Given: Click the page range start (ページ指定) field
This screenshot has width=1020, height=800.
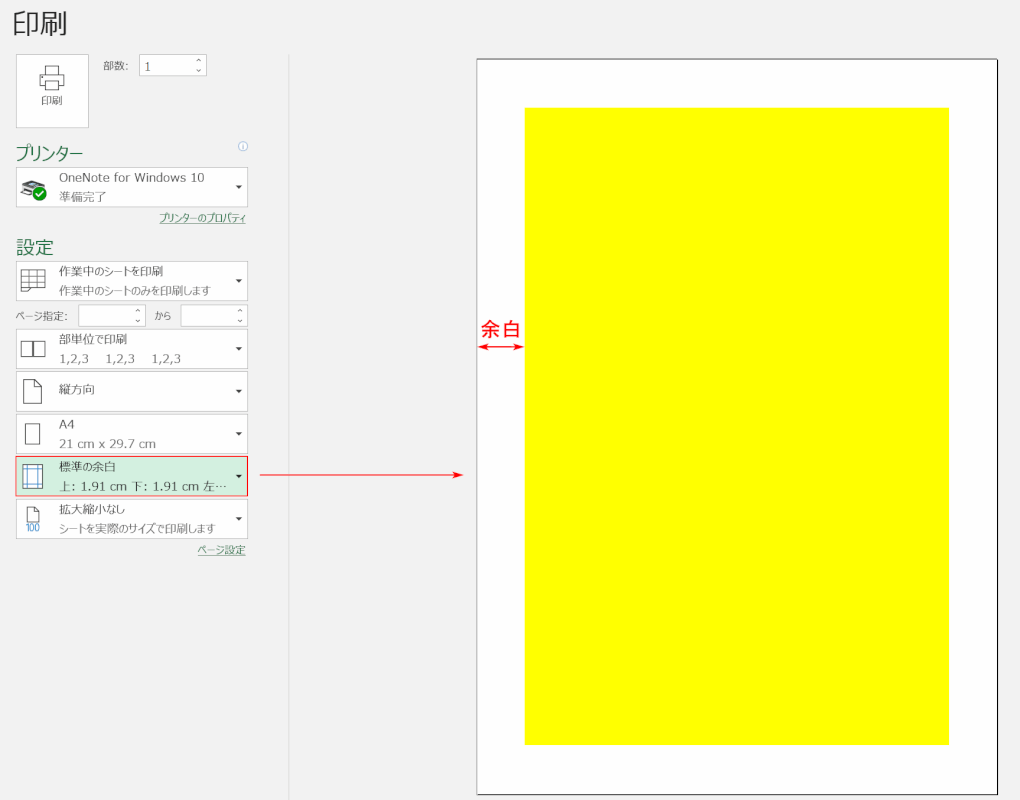Looking at the screenshot, I should [106, 316].
